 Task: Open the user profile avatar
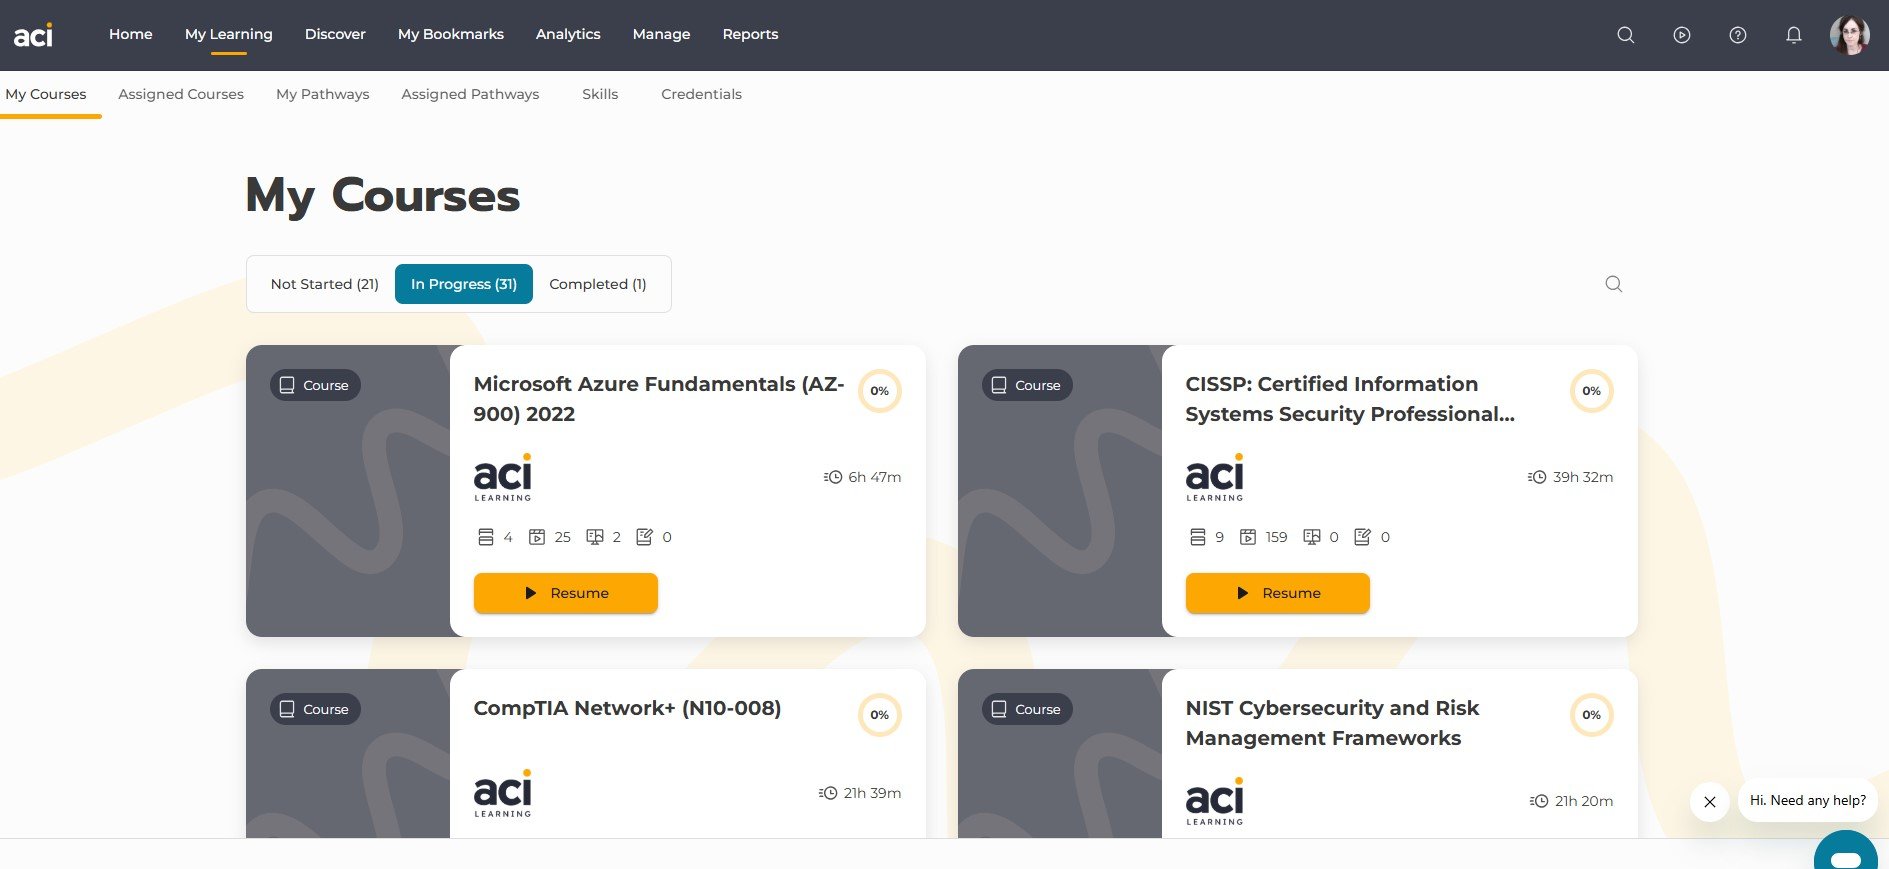tap(1849, 35)
